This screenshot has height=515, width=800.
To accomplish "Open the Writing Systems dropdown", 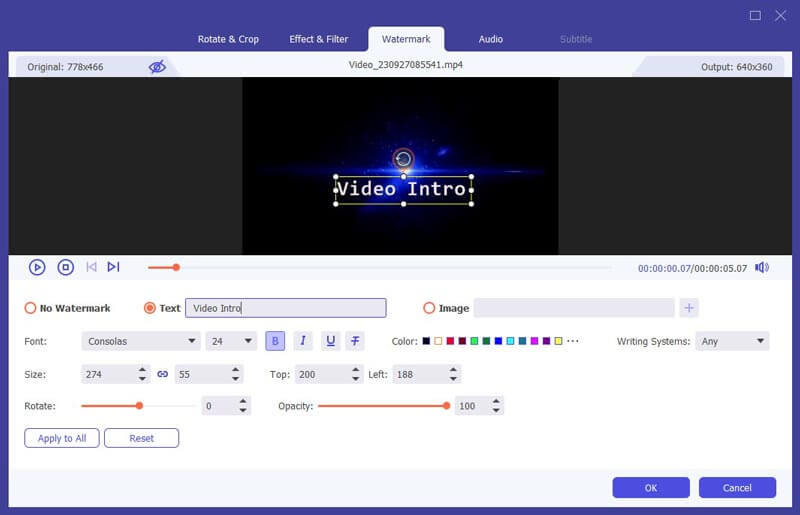I will coord(732,341).
